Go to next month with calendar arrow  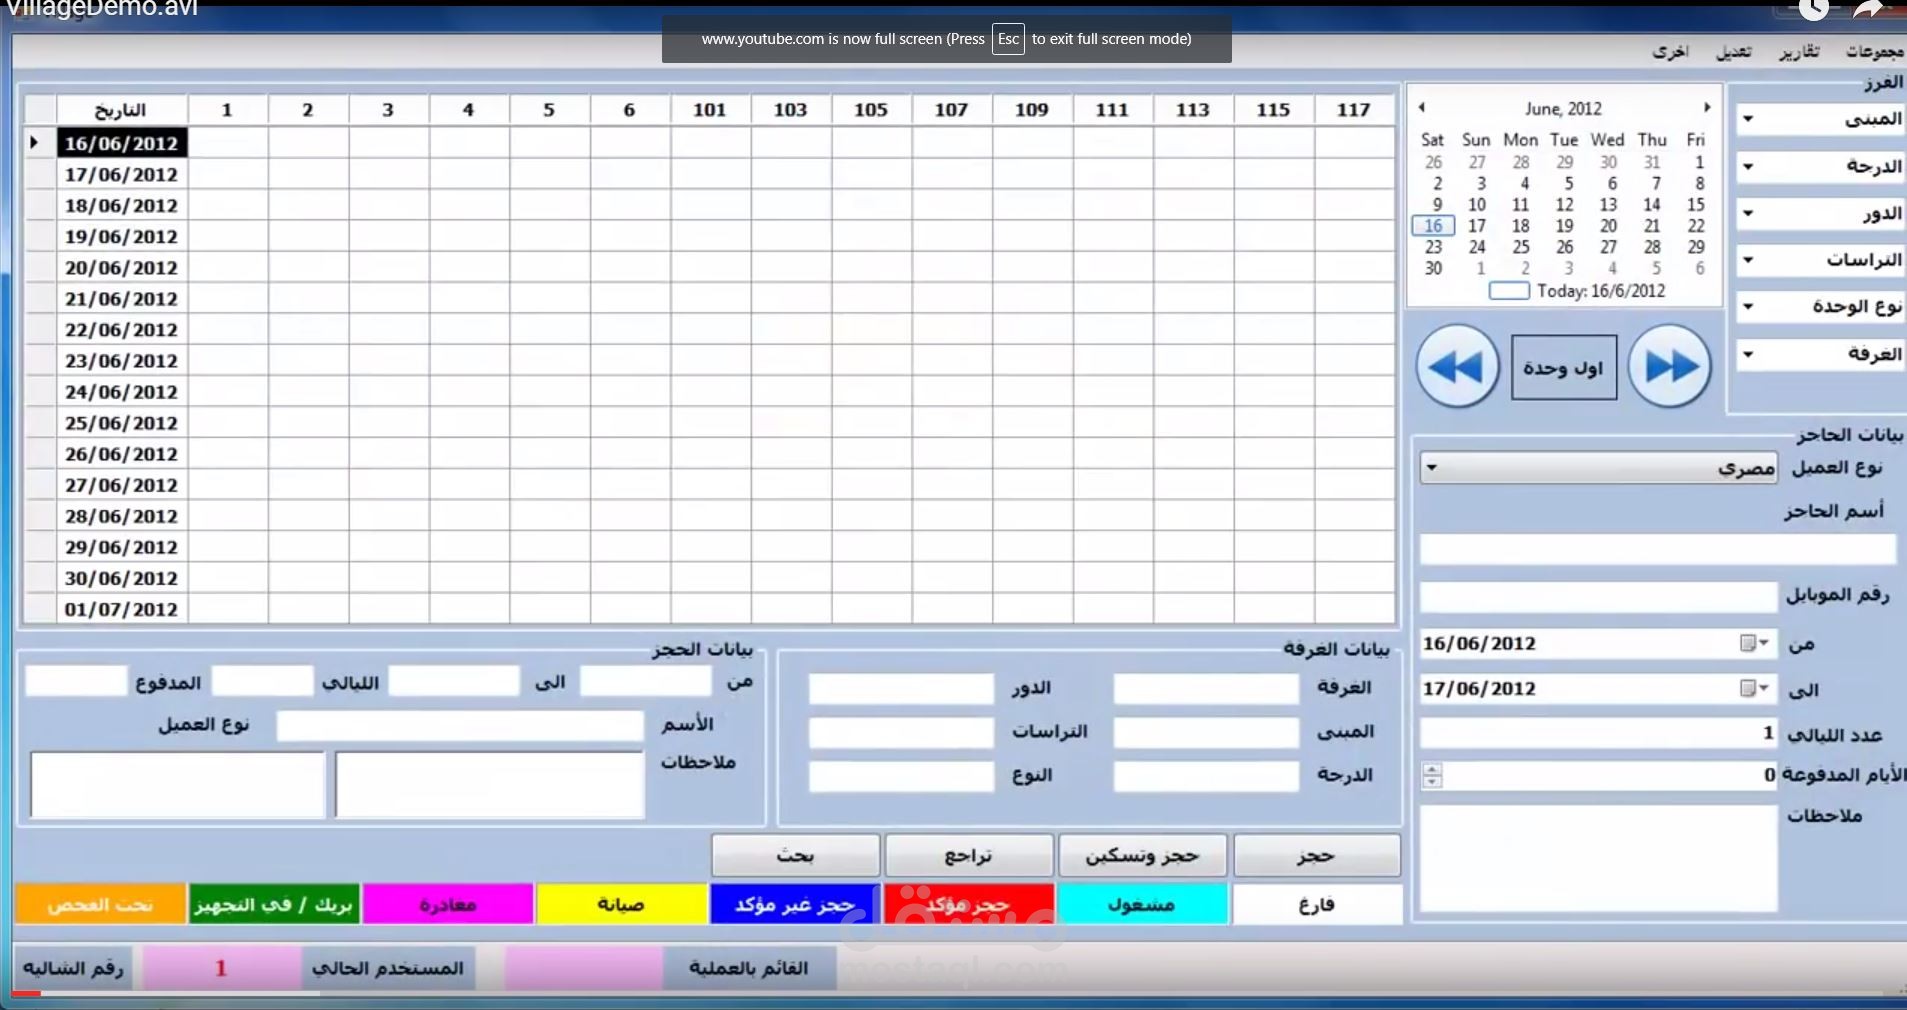point(1706,108)
